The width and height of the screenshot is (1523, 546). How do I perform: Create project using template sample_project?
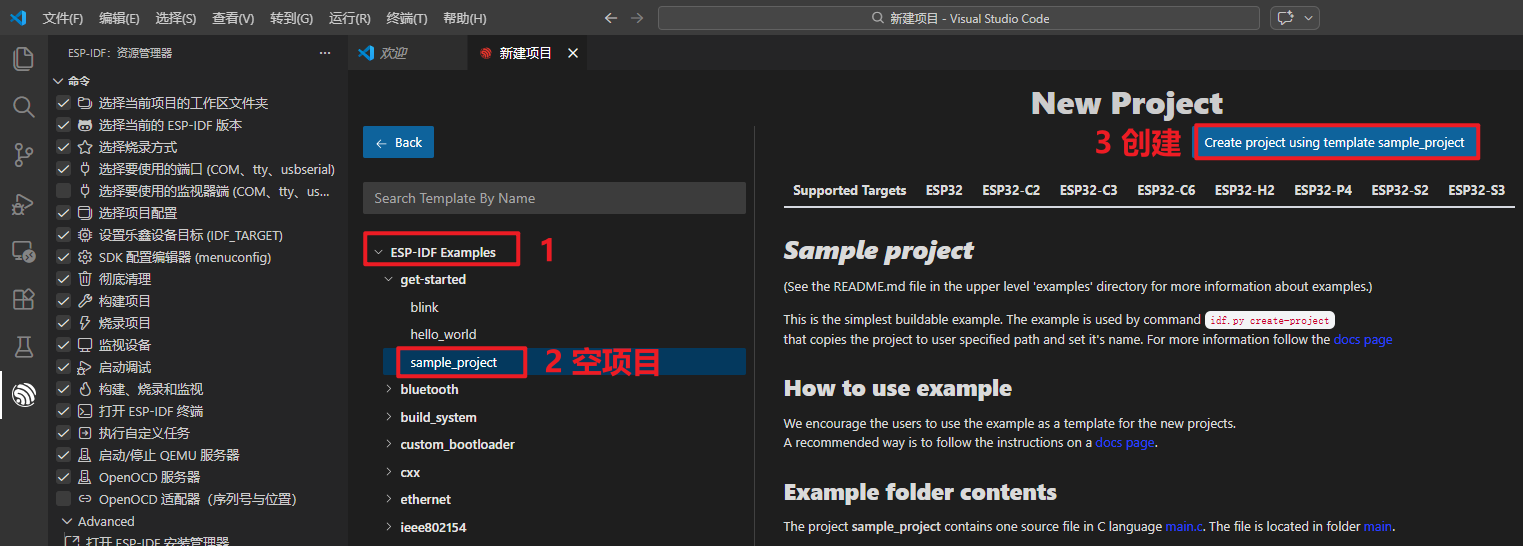coord(1334,143)
